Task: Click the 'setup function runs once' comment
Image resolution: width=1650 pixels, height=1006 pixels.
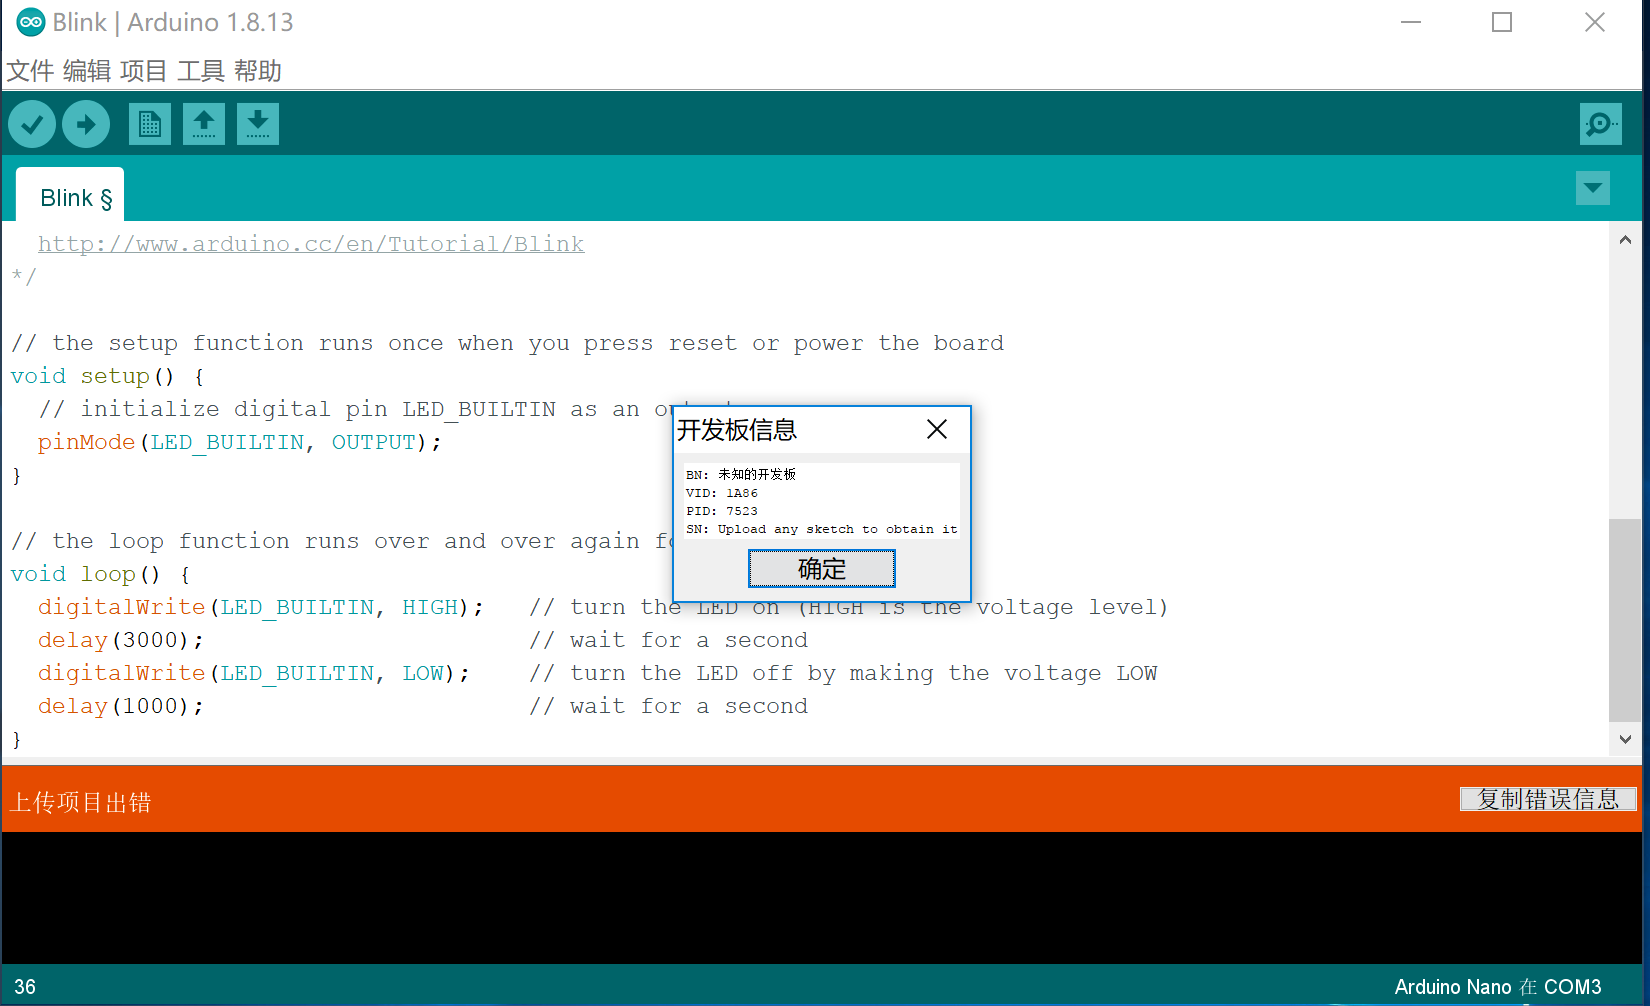Action: [508, 343]
